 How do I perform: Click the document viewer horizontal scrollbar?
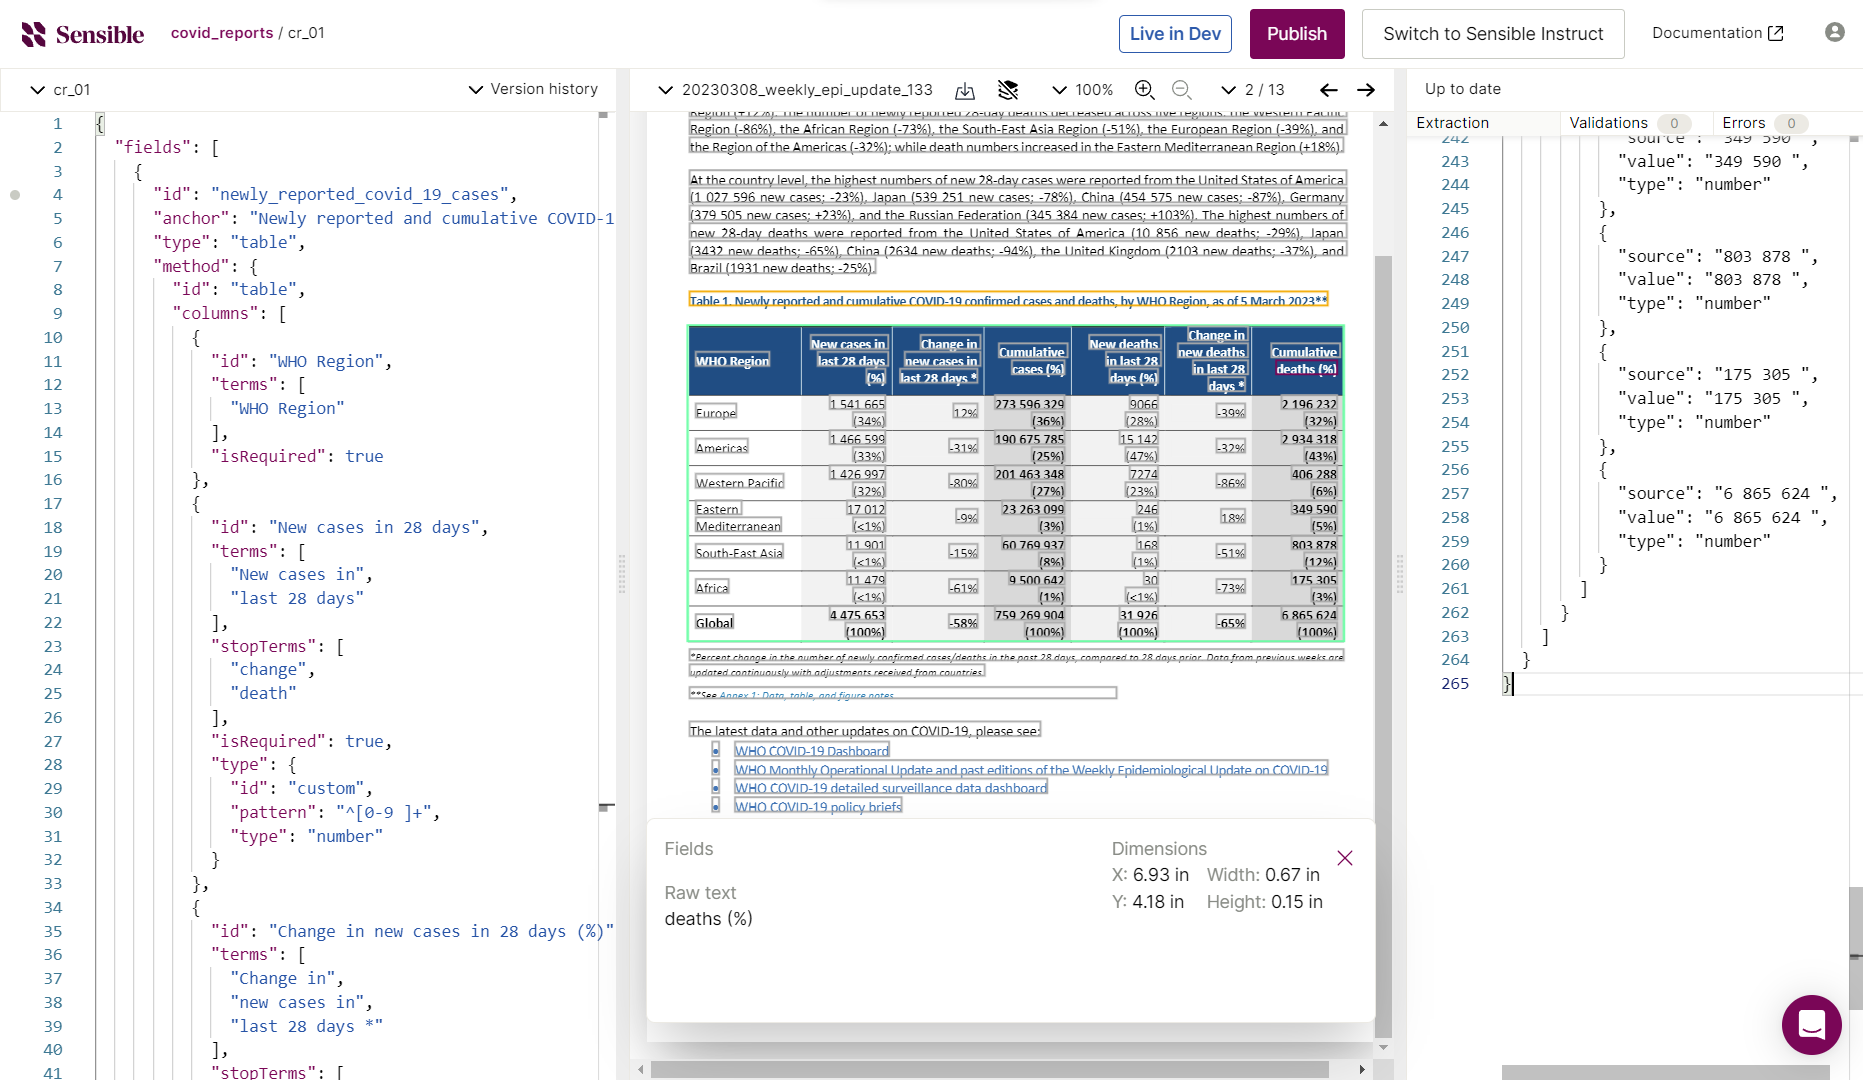click(x=990, y=1069)
